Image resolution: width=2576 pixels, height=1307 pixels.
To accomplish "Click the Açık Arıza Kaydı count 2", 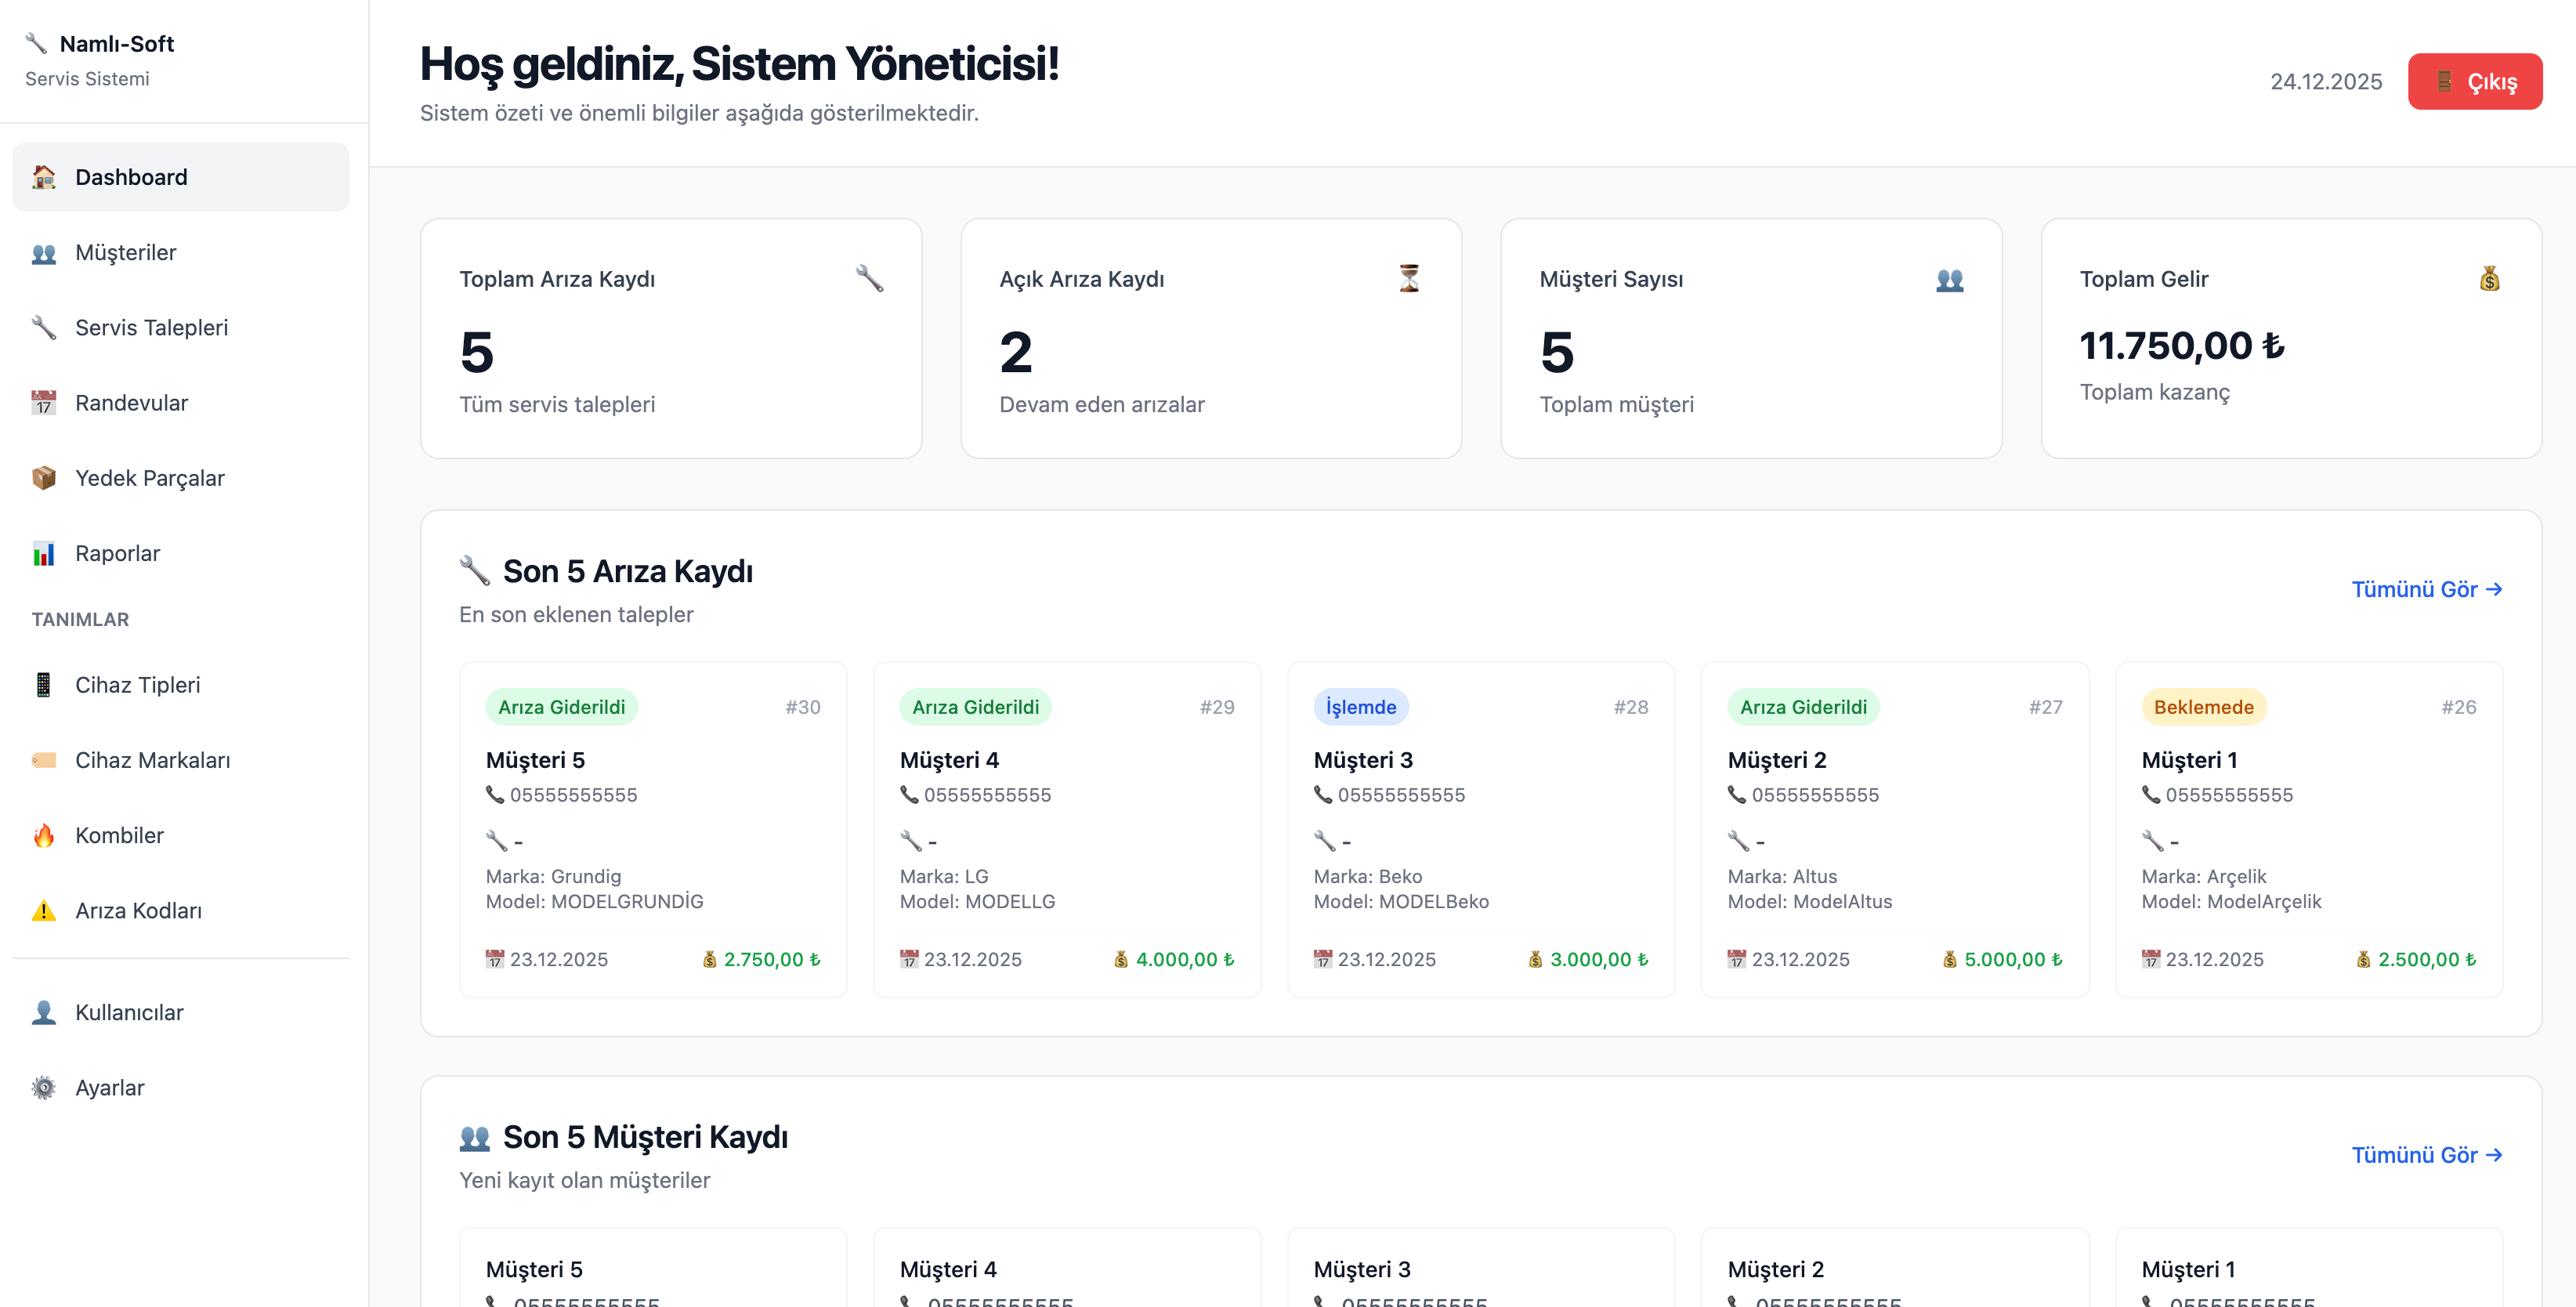I will click(x=1016, y=353).
